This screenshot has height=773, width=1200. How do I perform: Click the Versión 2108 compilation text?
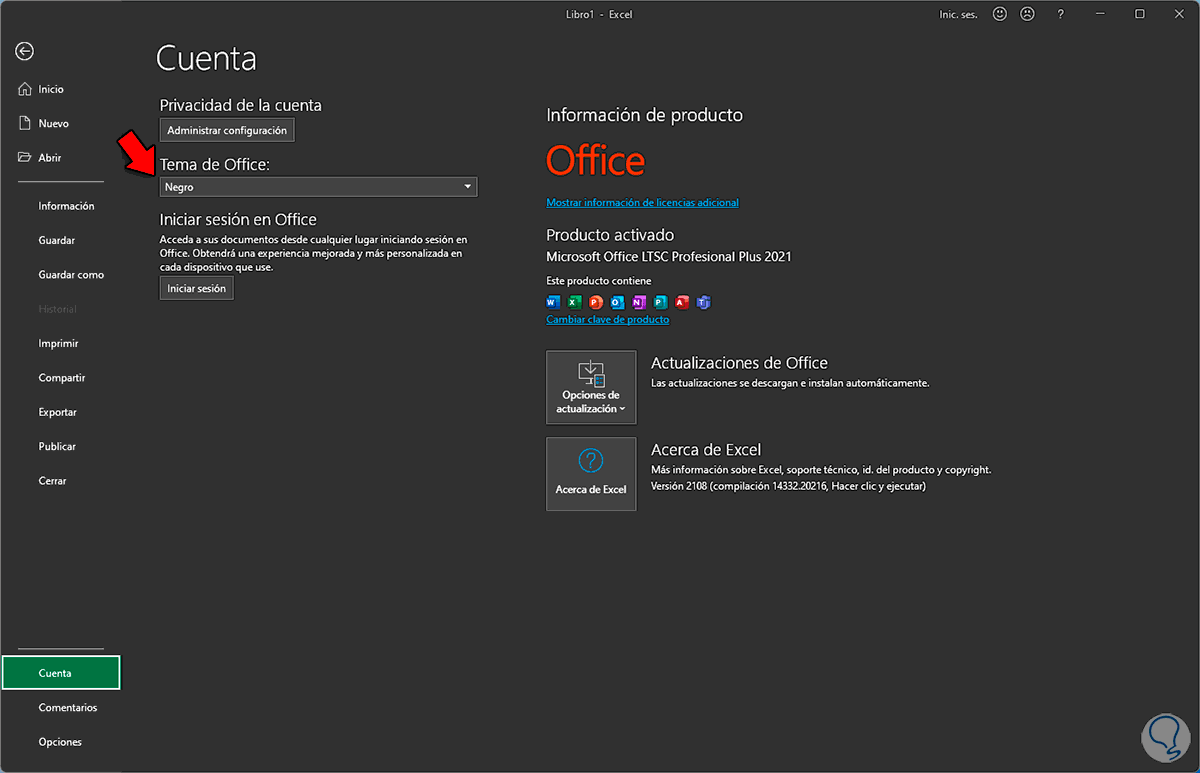tap(789, 487)
